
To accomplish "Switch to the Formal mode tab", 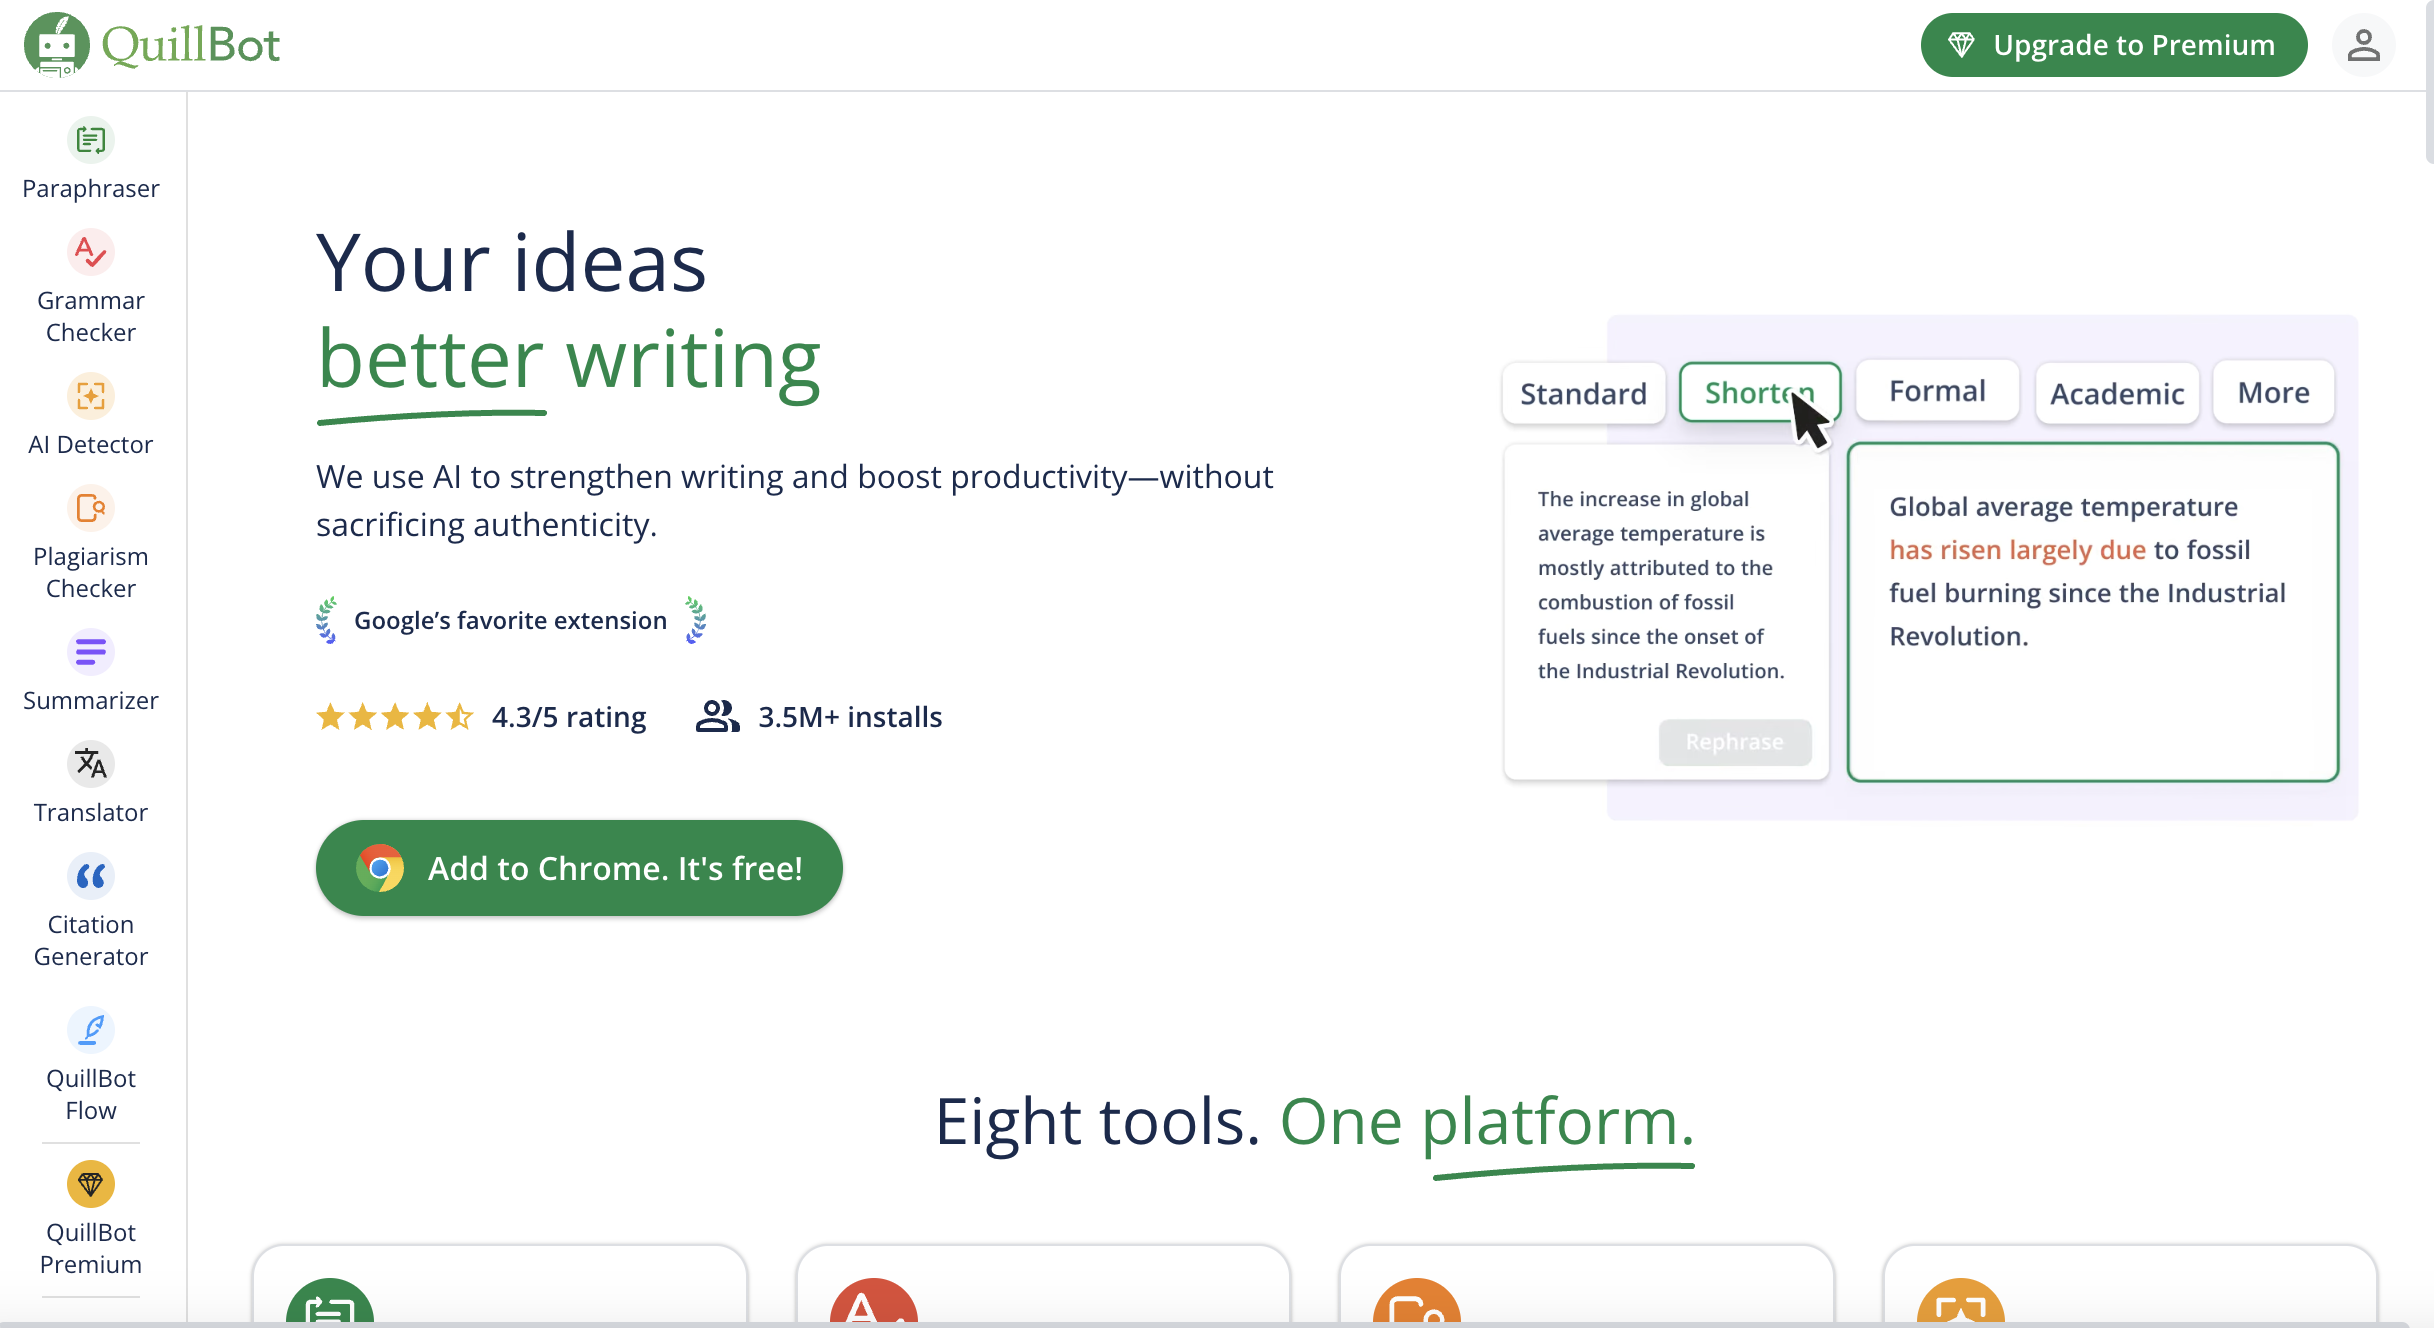I will 1938,391.
